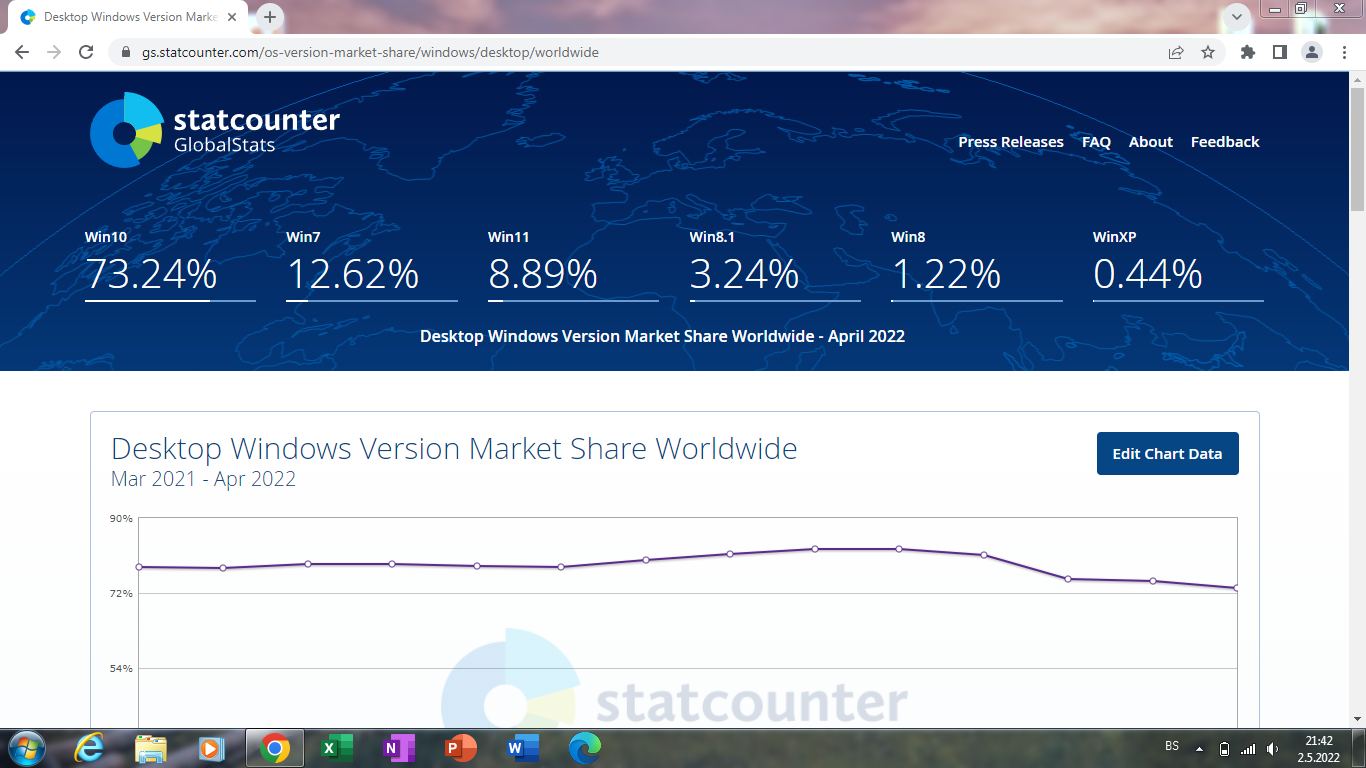Open the About link
This screenshot has width=1366, height=768.
point(1151,142)
